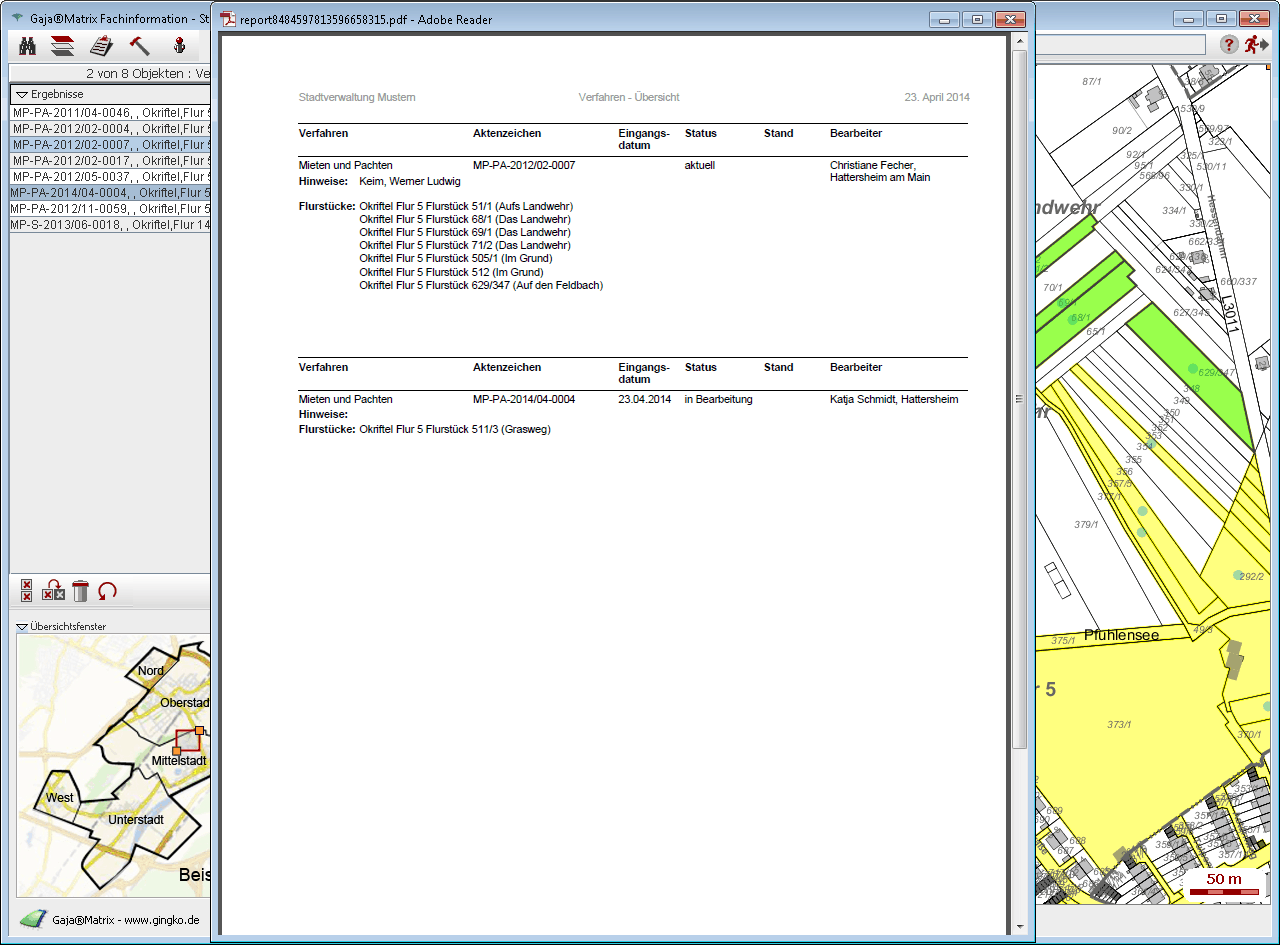Viewport: 1280px width, 945px height.
Task: Click the PDF scrollbar up arrow
Action: [x=1019, y=42]
